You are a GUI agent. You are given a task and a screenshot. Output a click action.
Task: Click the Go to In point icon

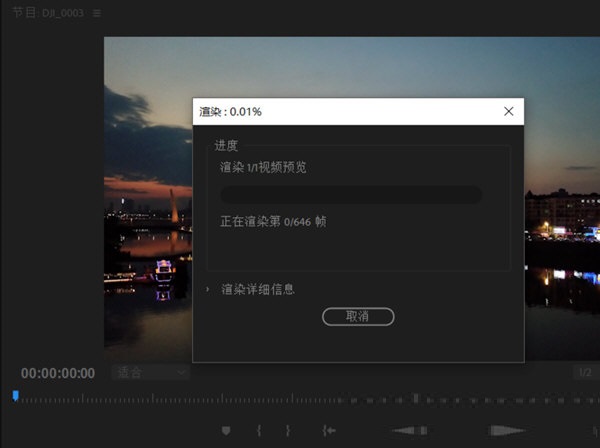point(328,430)
